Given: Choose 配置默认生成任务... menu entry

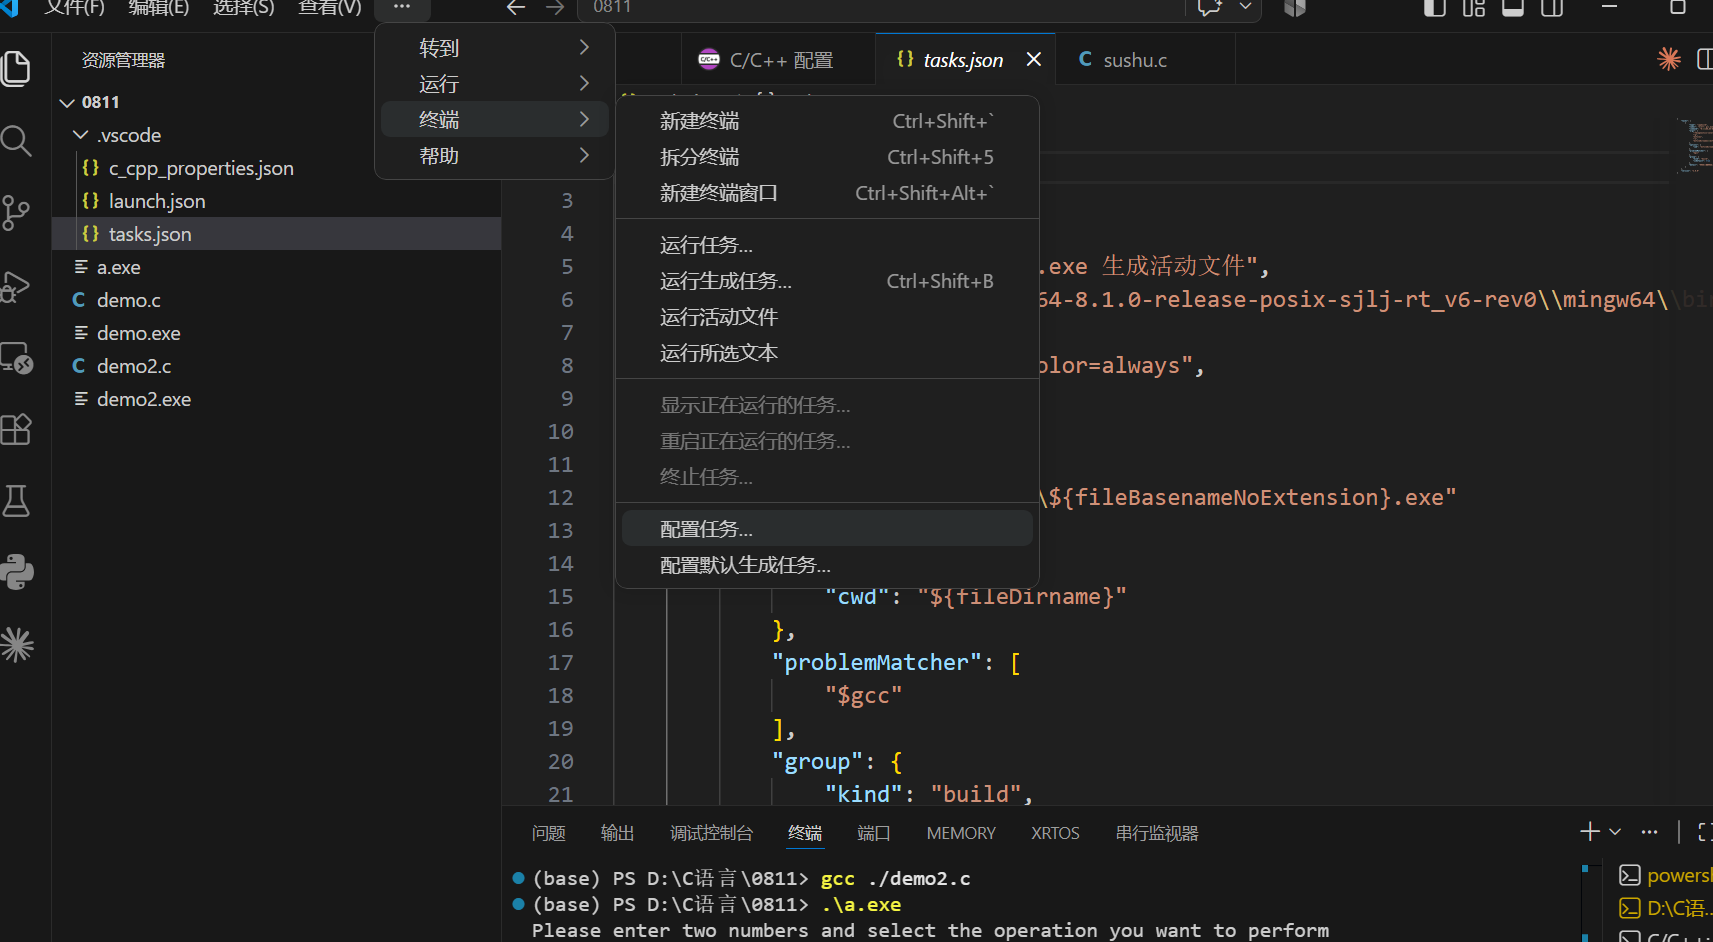Looking at the screenshot, I should point(827,565).
